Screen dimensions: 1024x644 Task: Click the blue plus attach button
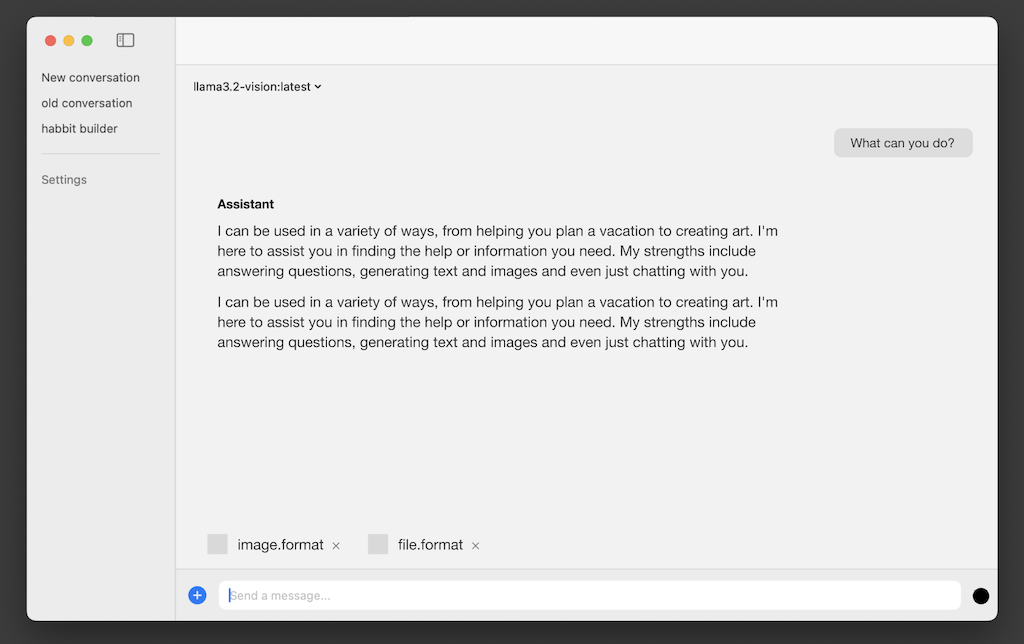coord(197,595)
